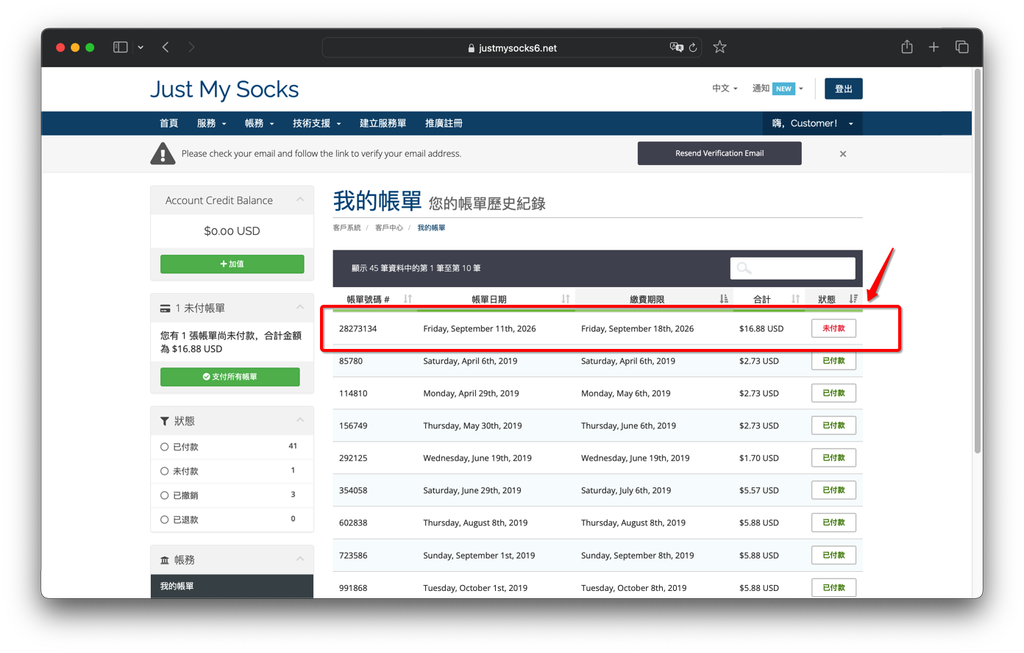Collapse 帳務 sidebar panel chevron

pyautogui.click(x=300, y=560)
